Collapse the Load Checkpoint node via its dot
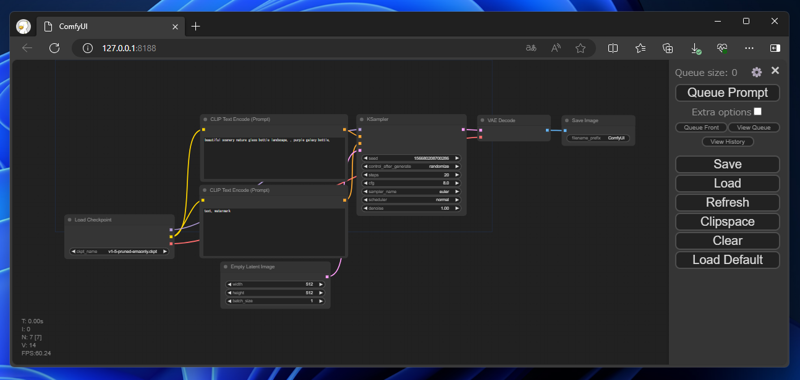Image resolution: width=800 pixels, height=380 pixels. click(x=69, y=220)
